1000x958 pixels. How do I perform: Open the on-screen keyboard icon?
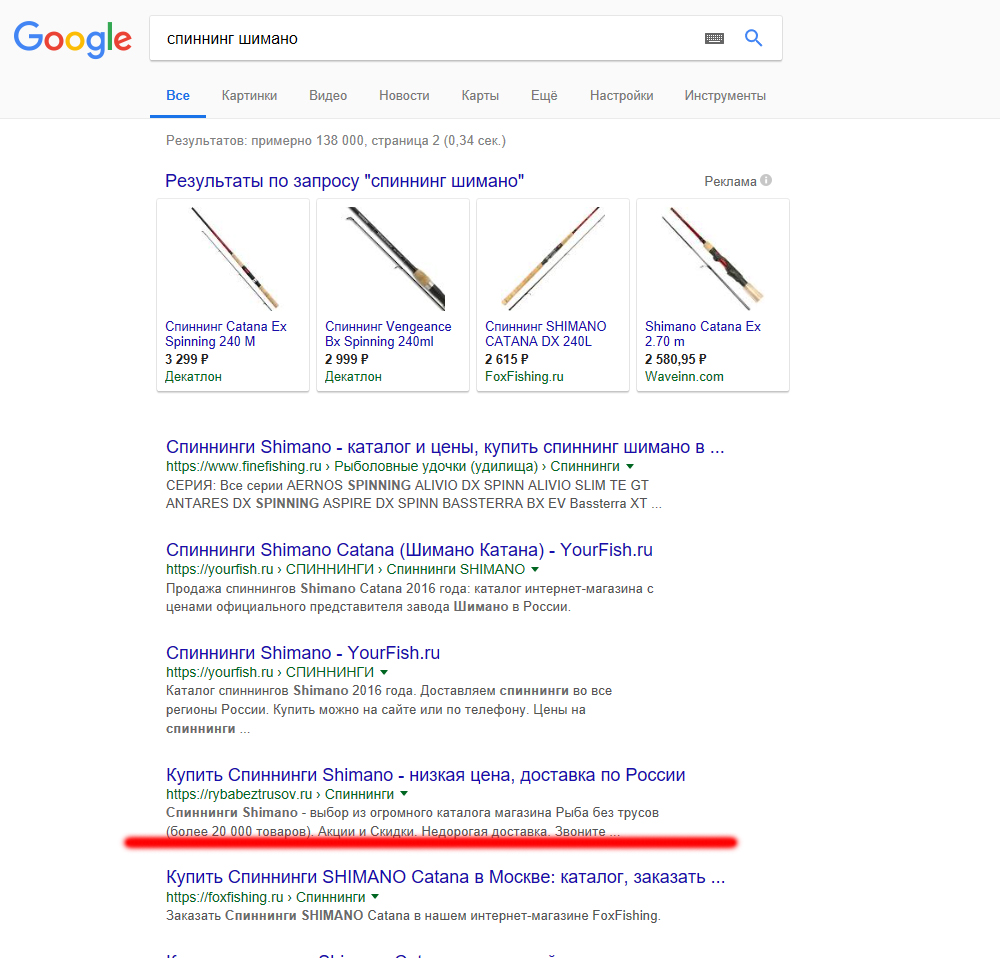click(714, 38)
